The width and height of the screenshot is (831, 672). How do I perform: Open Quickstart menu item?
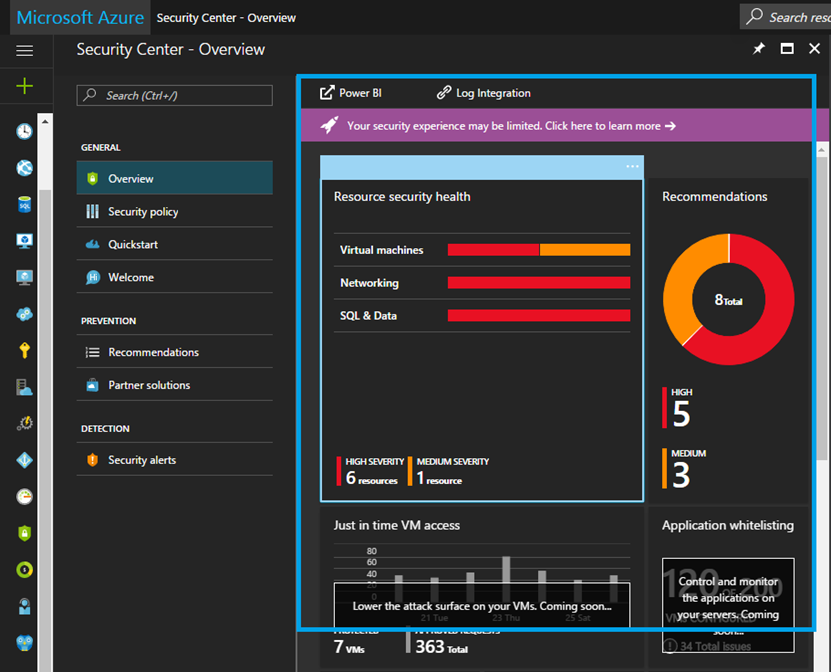tap(174, 244)
